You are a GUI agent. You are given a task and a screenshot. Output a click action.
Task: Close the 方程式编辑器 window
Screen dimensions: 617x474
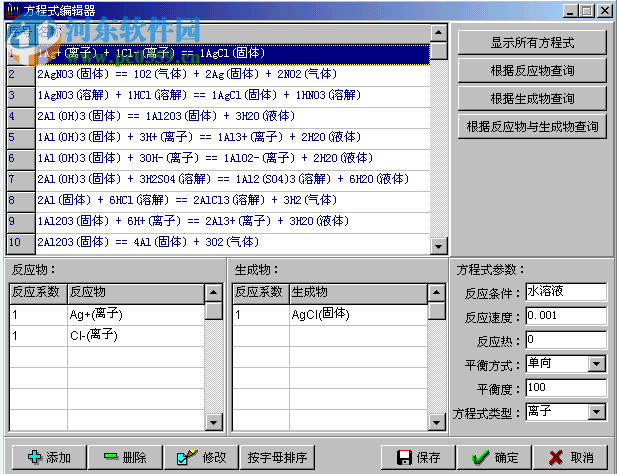pos(605,11)
